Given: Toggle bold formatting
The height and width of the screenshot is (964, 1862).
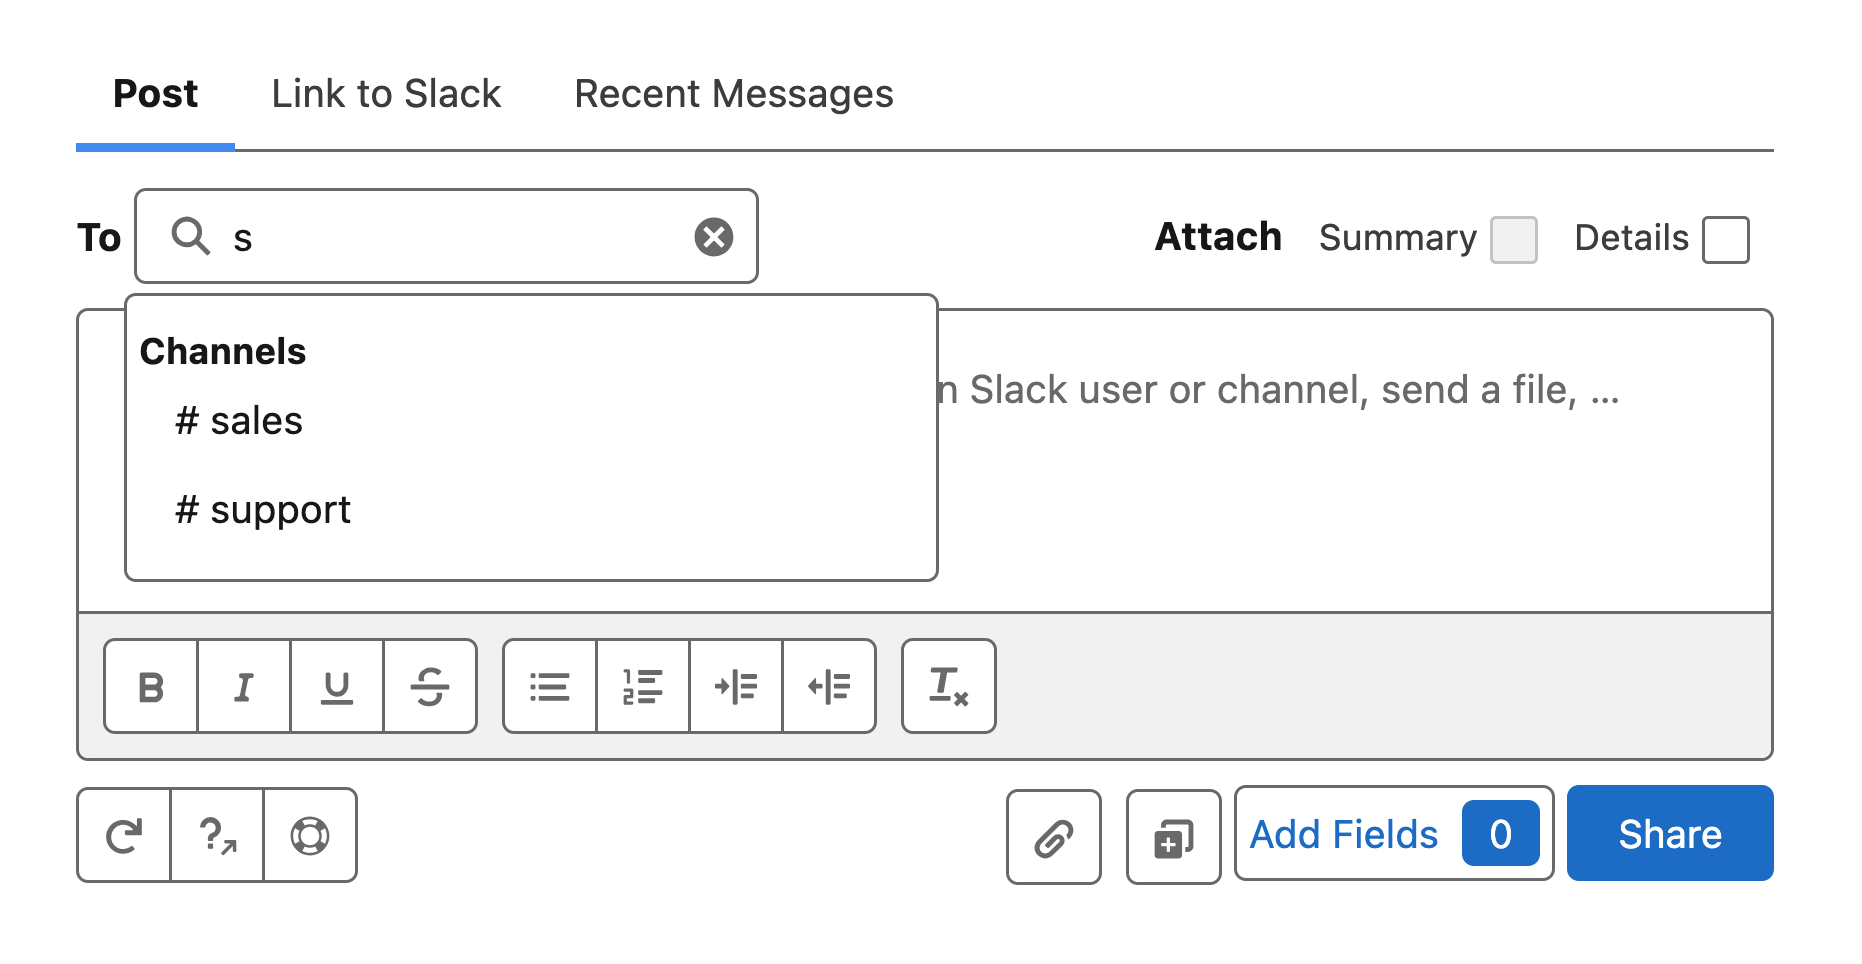Looking at the screenshot, I should click(151, 687).
